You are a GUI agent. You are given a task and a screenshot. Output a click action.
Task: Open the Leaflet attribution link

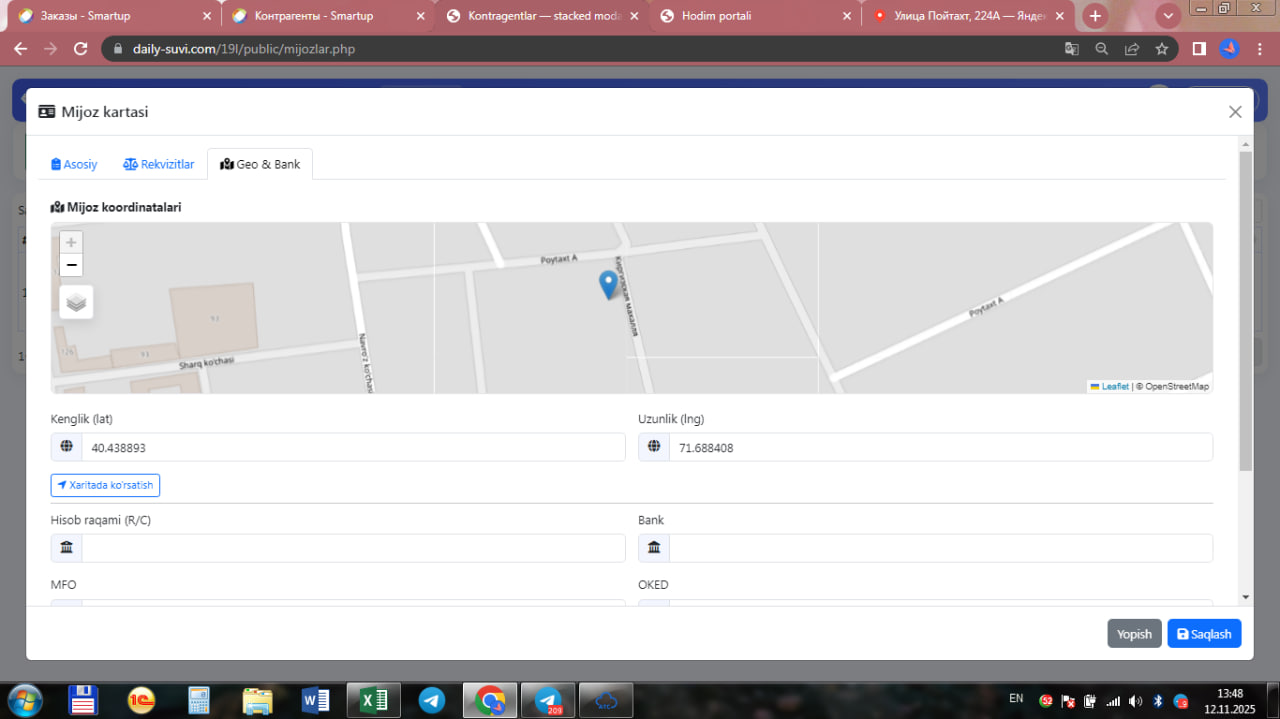(1114, 387)
